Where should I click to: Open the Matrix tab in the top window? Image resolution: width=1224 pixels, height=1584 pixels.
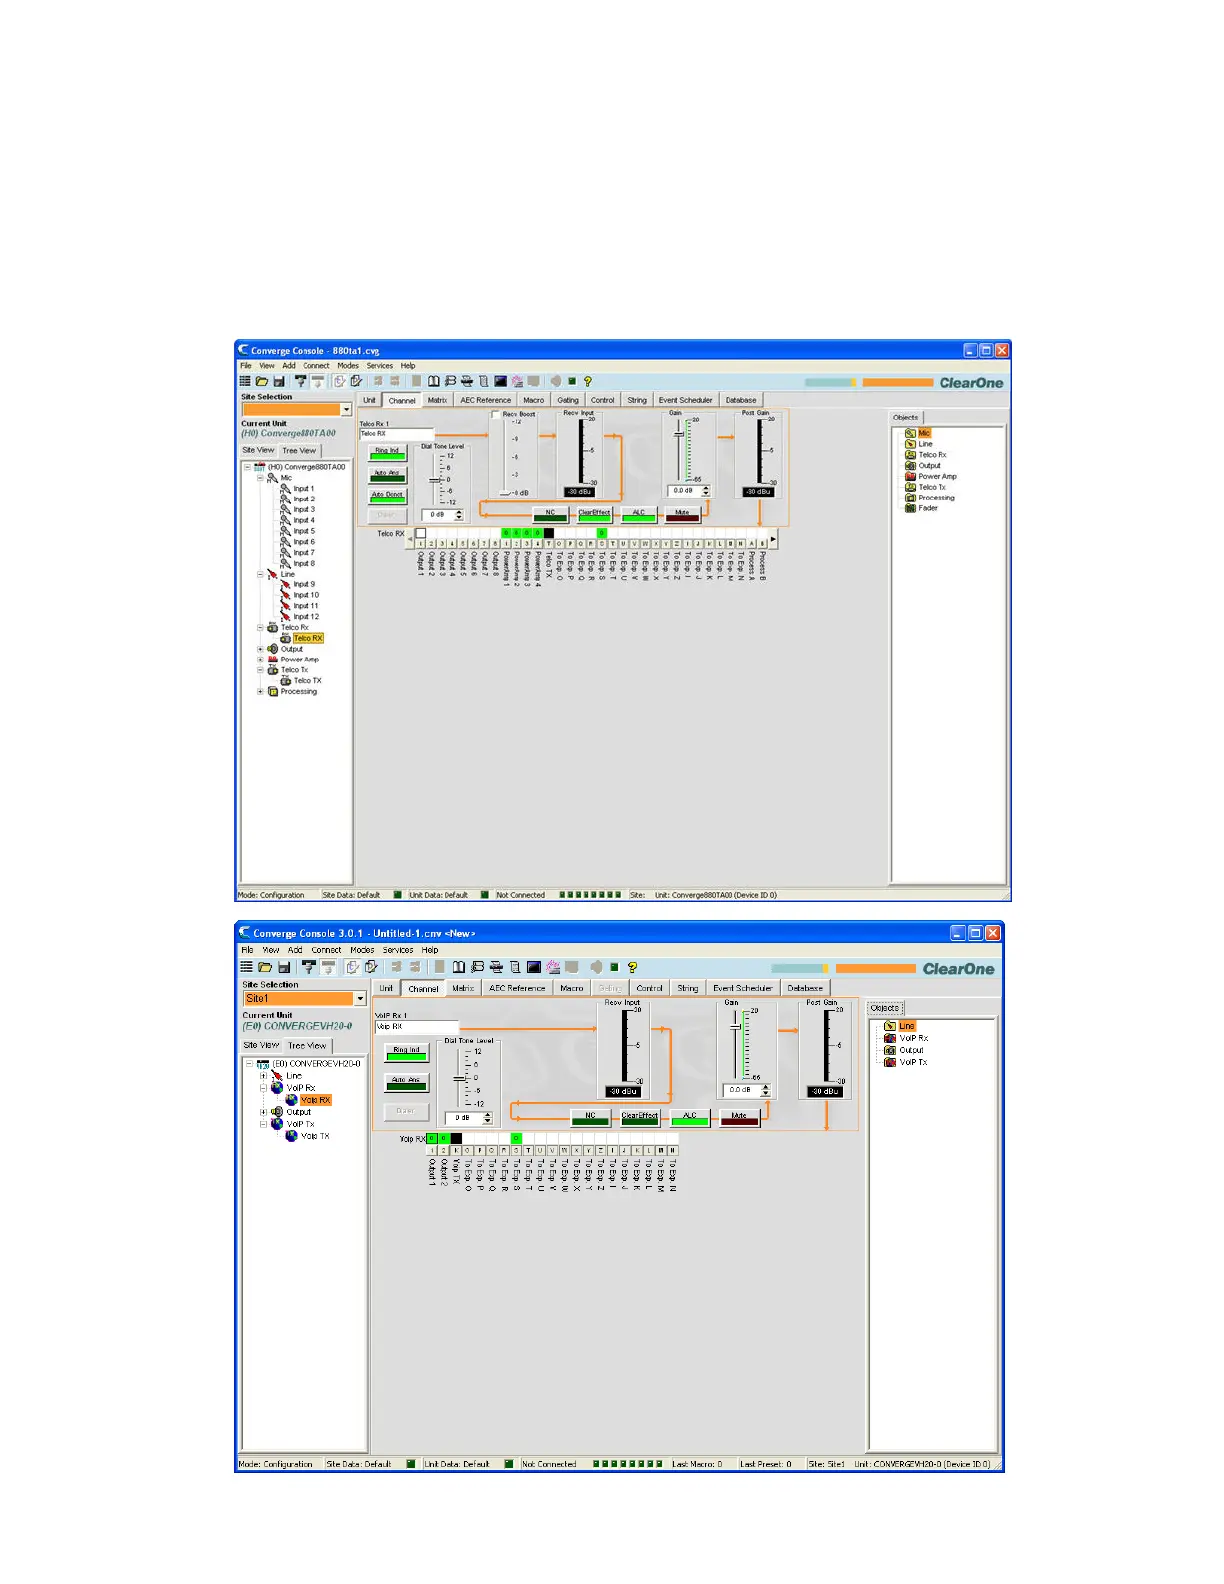coord(437,400)
